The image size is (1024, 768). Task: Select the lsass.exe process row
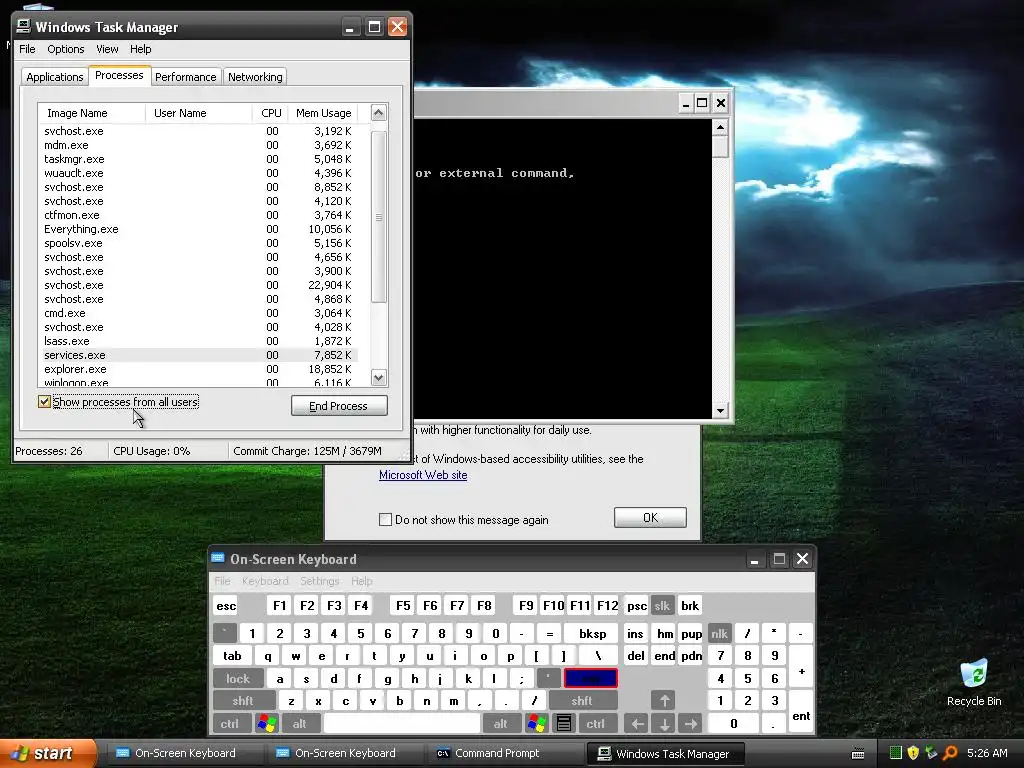point(199,341)
